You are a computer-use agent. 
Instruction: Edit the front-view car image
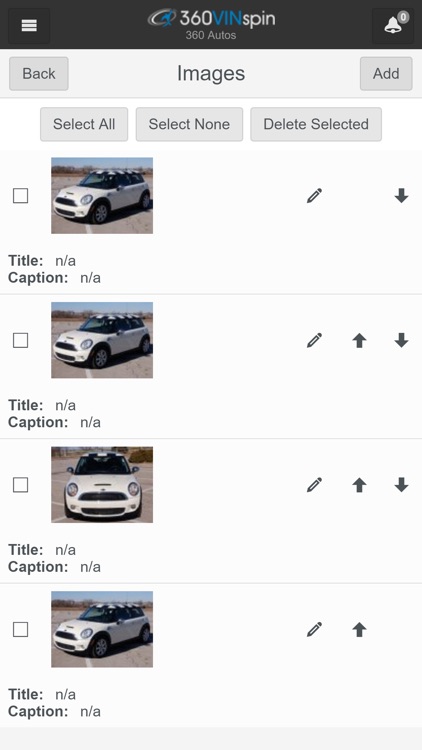[x=314, y=485]
